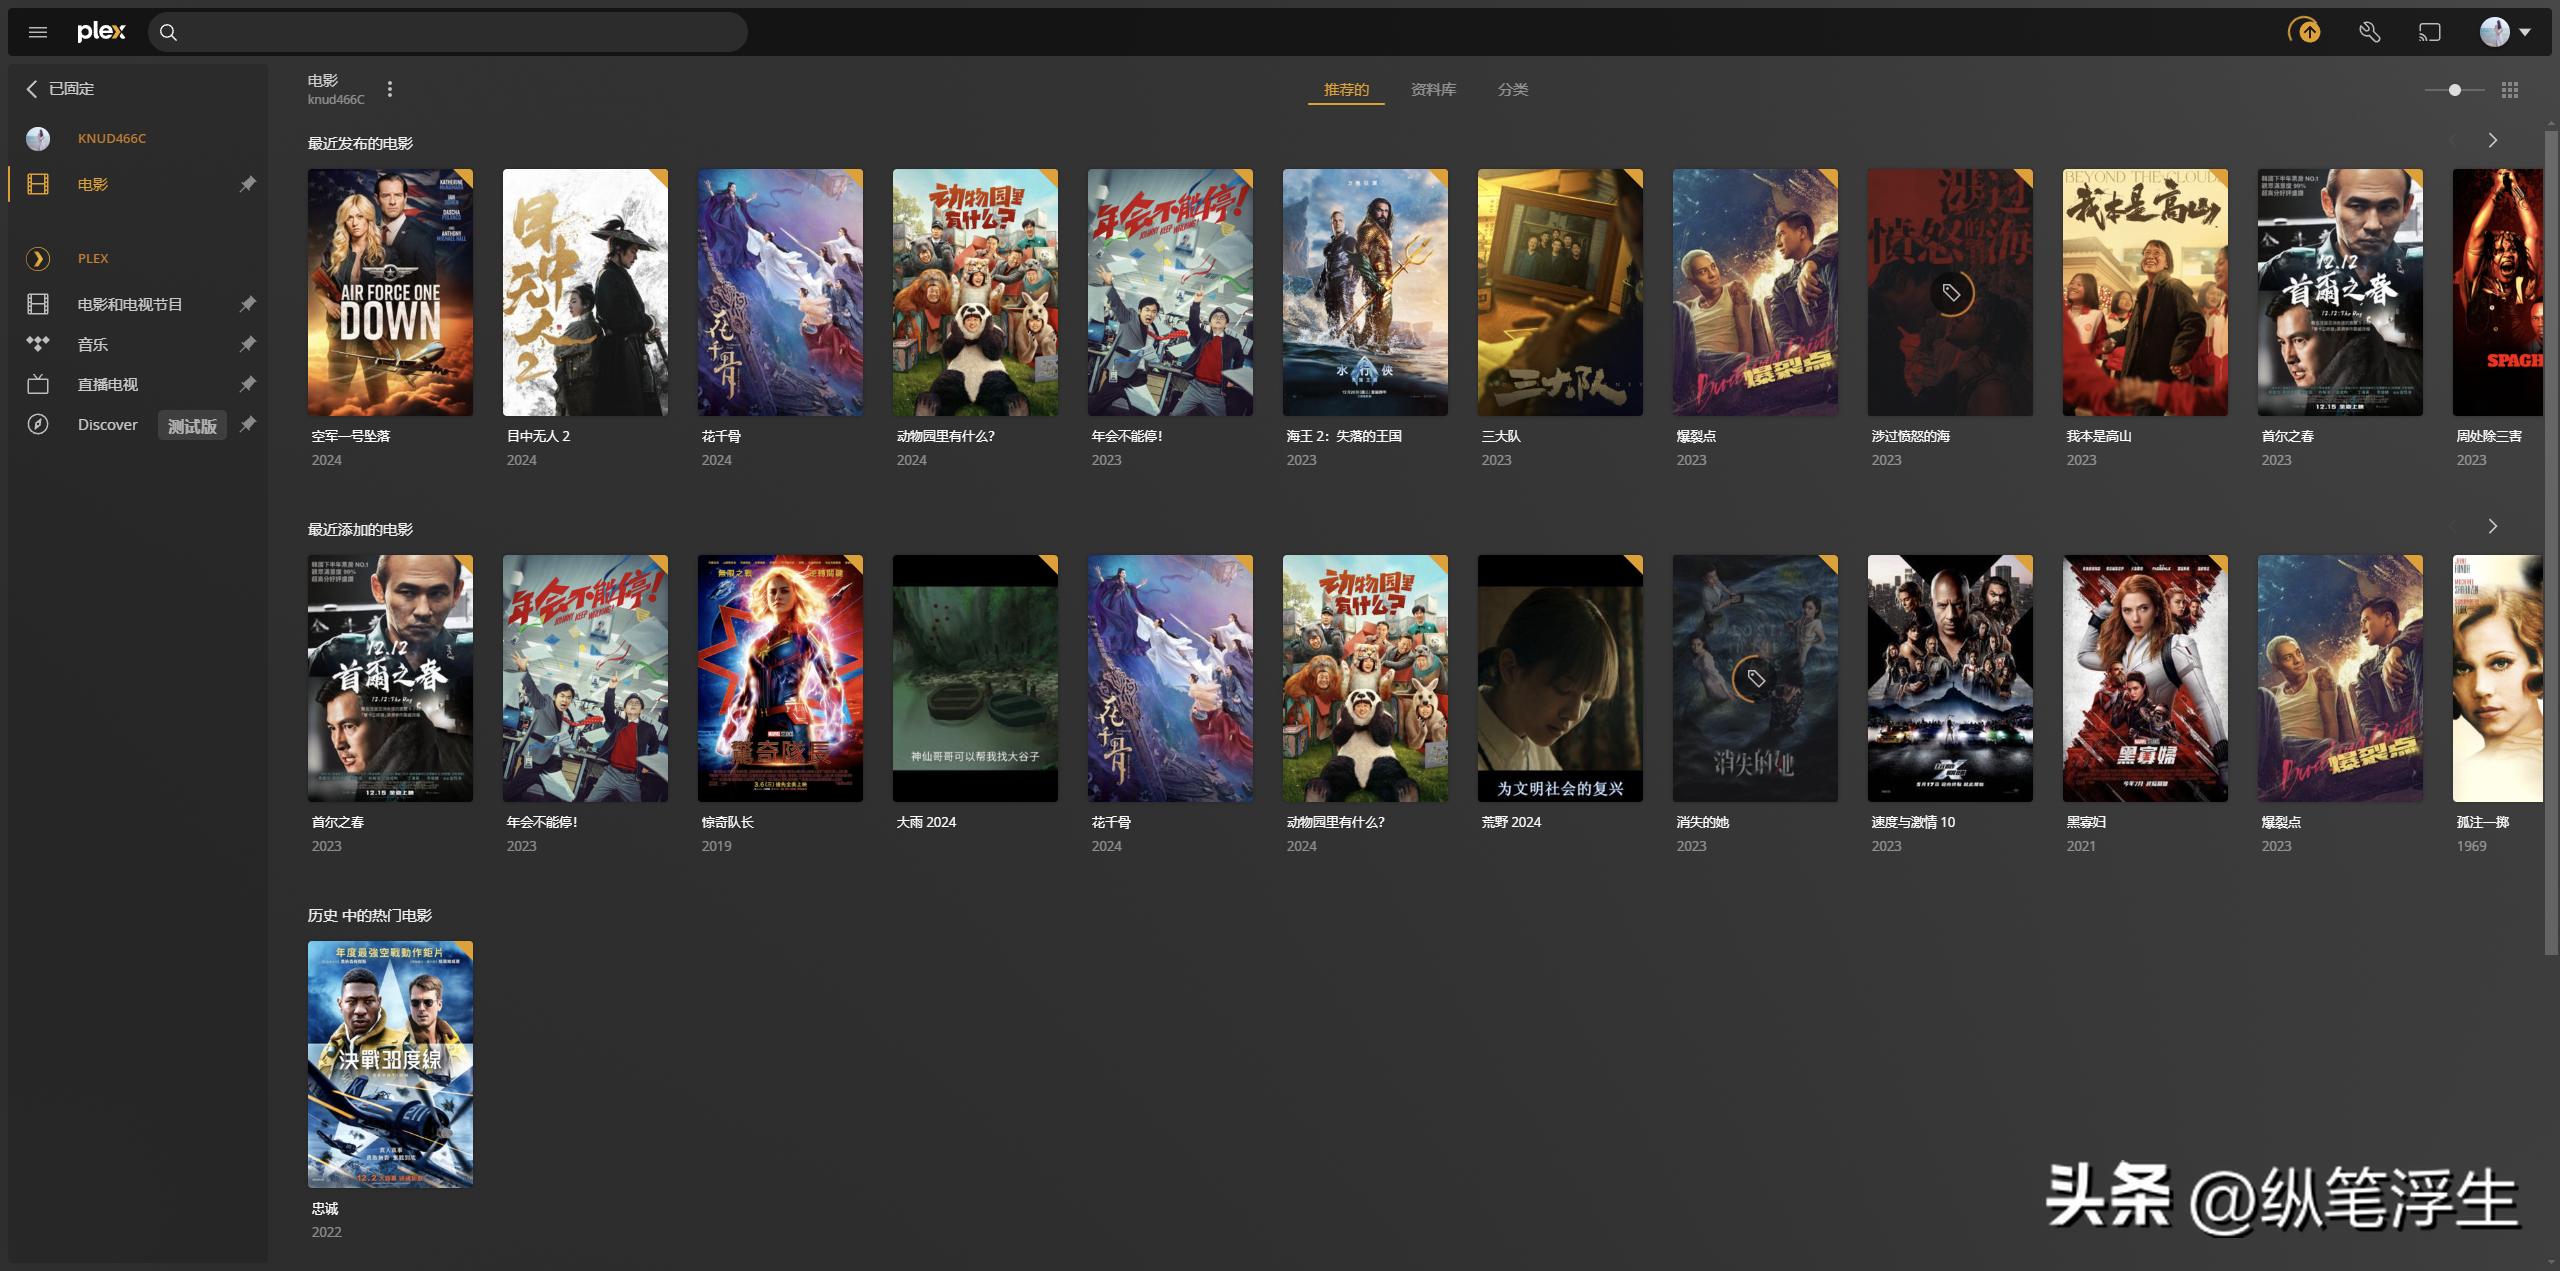Toggle the pin next to 电影和电视节目
Screen dimensions: 2560x1271
(247, 304)
